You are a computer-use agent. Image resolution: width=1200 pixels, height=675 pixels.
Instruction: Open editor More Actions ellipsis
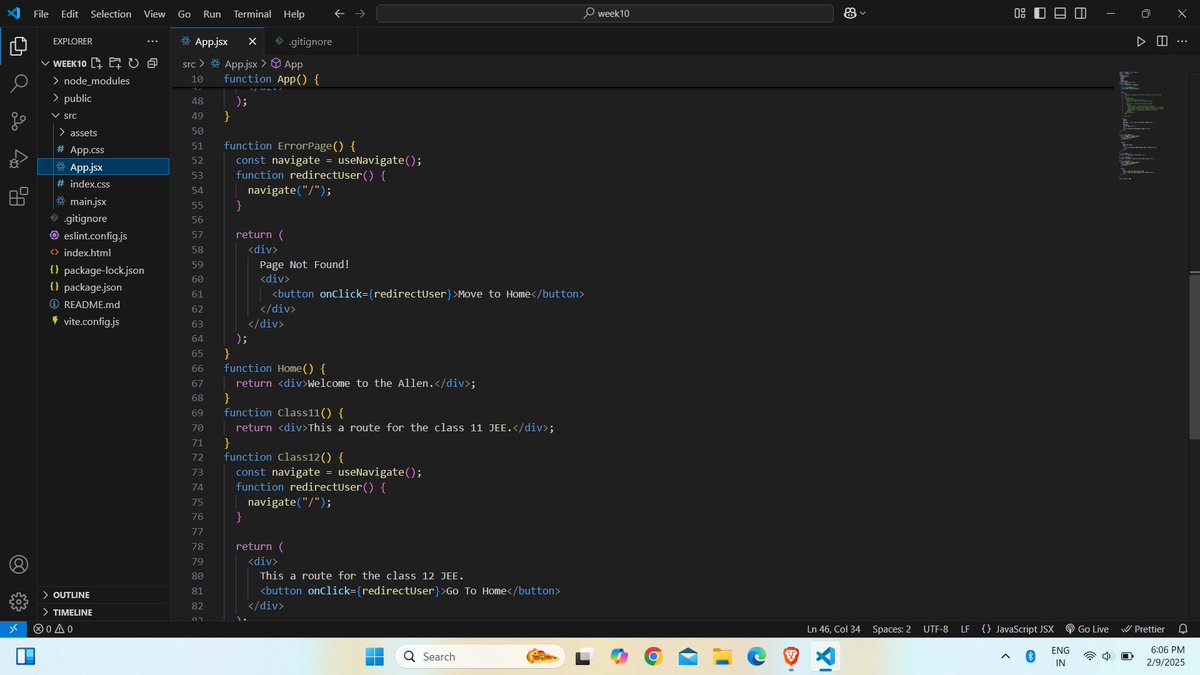click(1183, 42)
